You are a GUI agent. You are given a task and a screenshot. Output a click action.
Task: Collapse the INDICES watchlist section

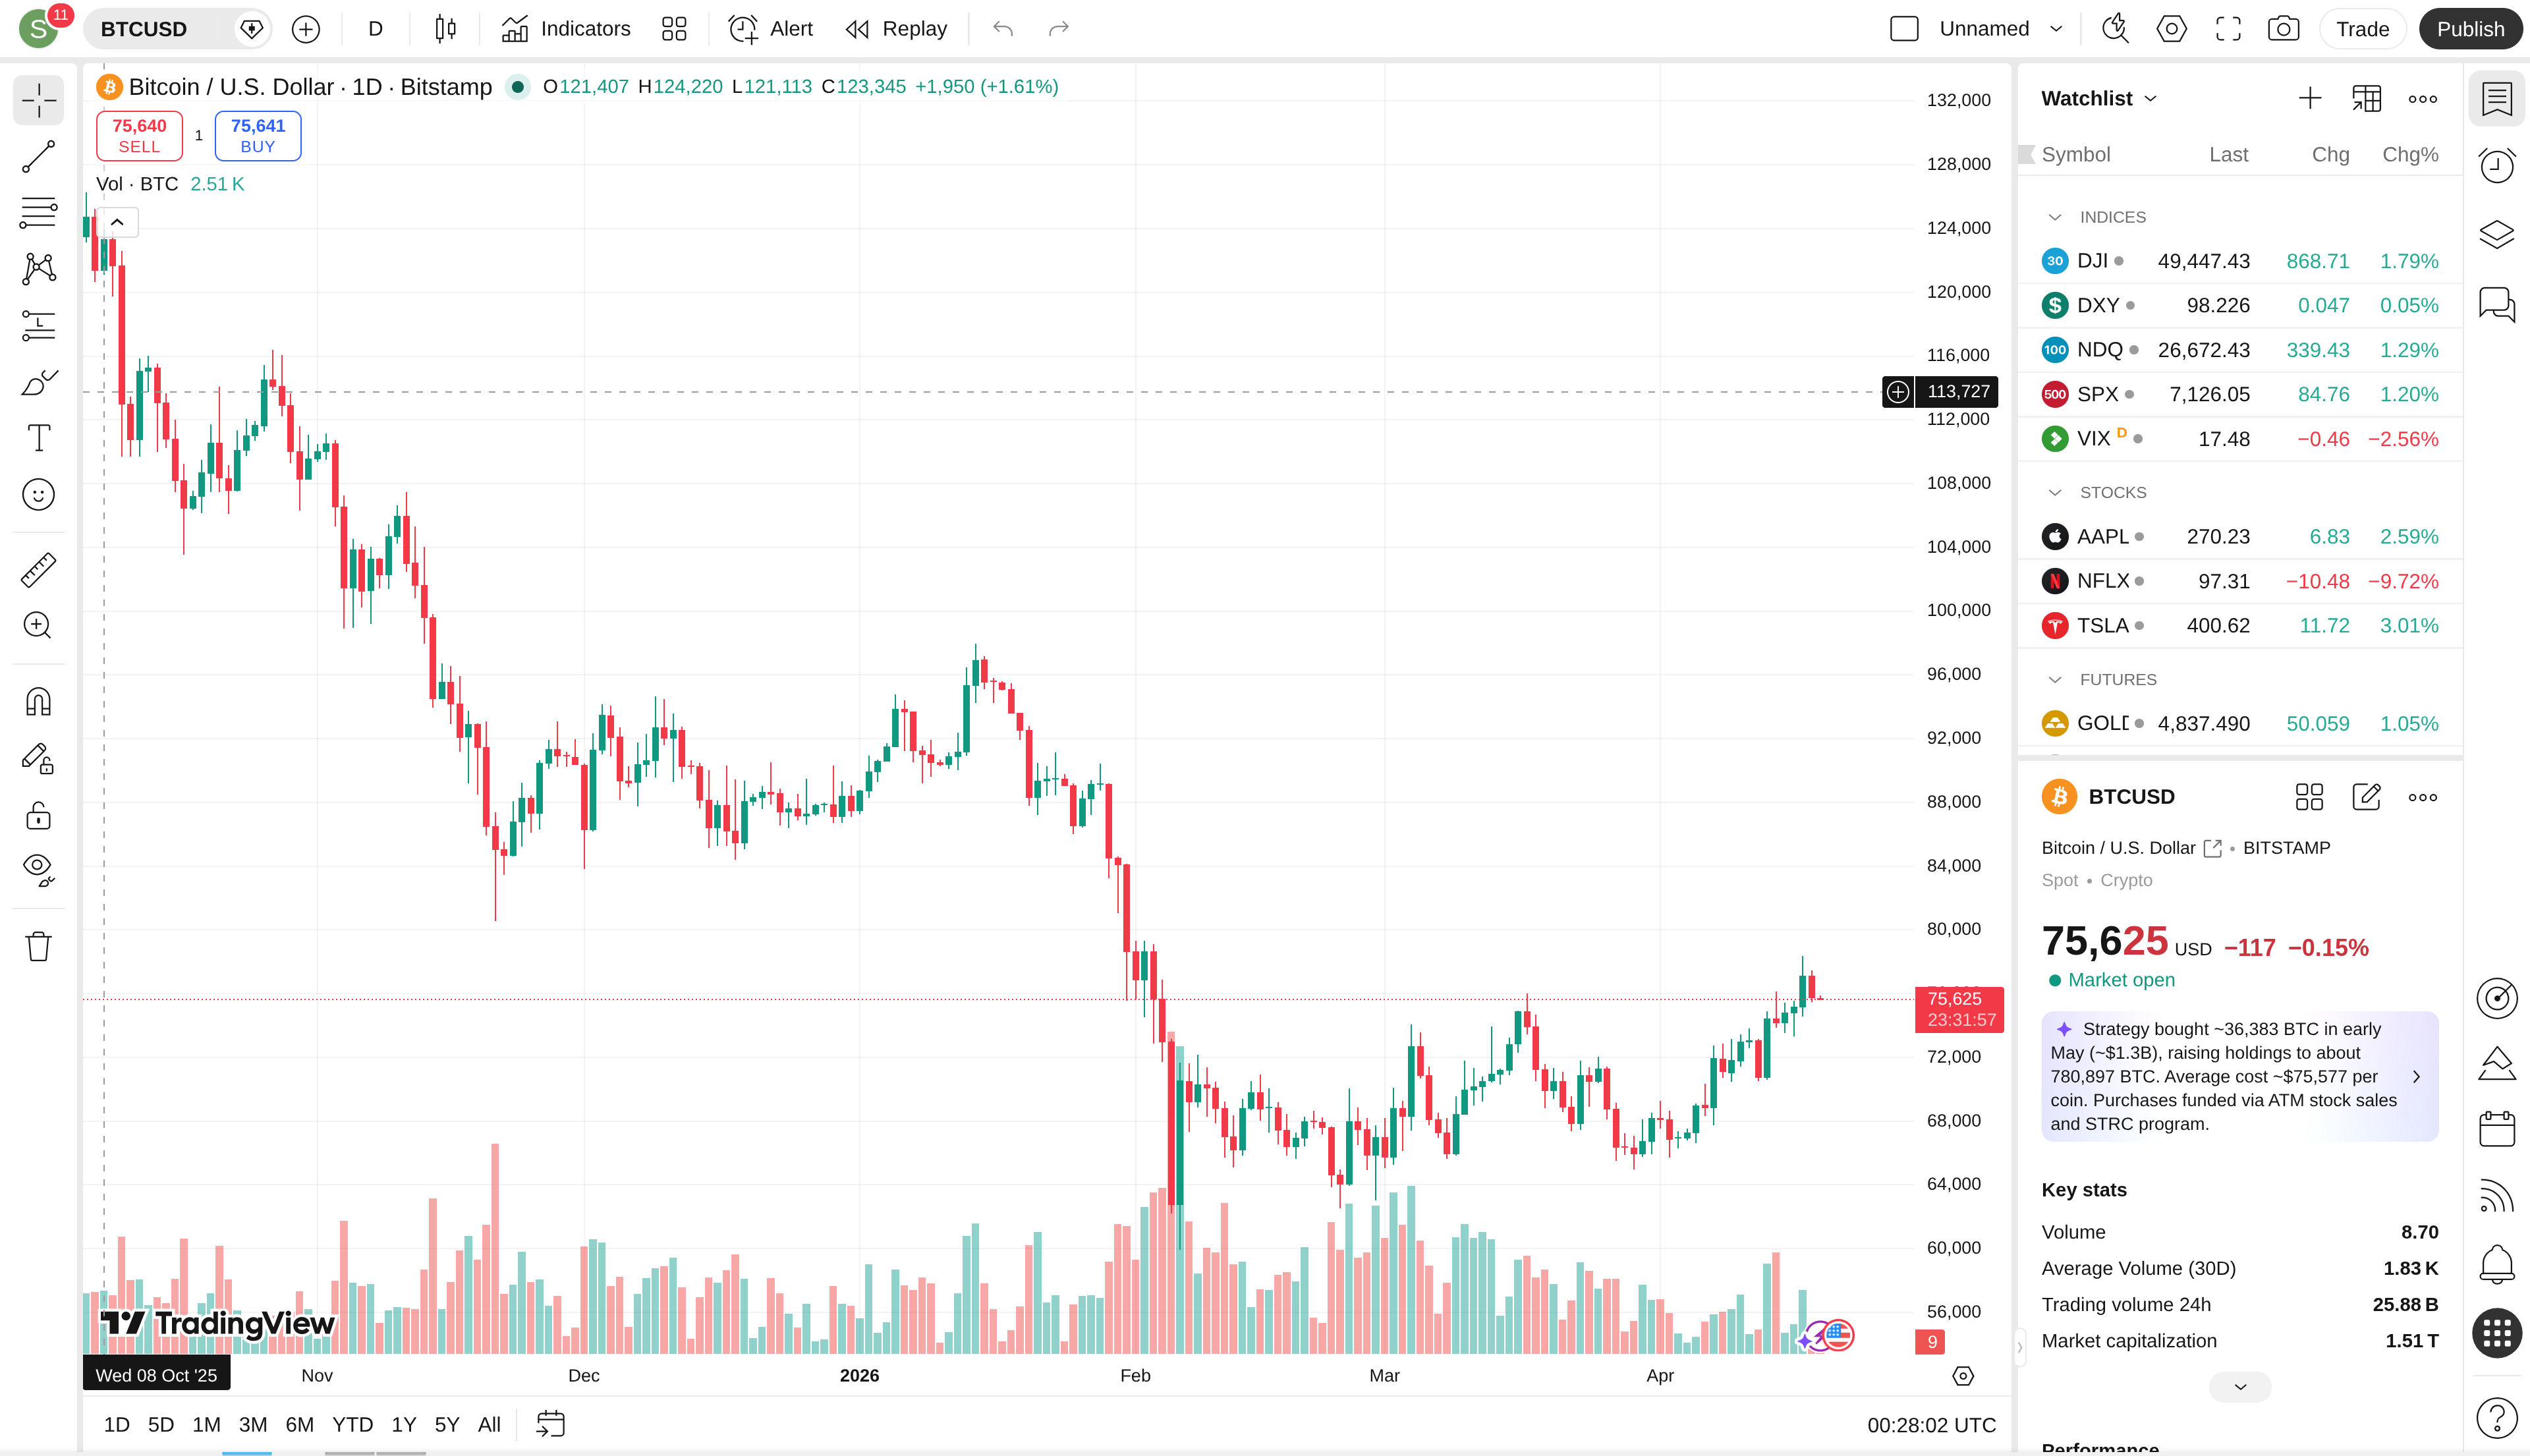(x=2056, y=216)
